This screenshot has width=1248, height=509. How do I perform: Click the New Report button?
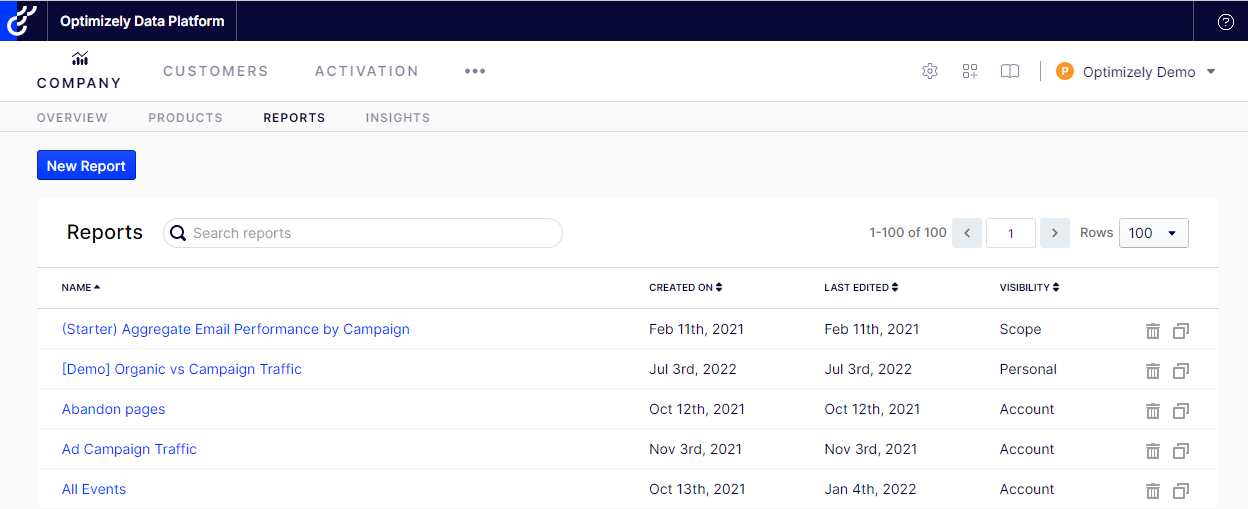click(x=86, y=166)
